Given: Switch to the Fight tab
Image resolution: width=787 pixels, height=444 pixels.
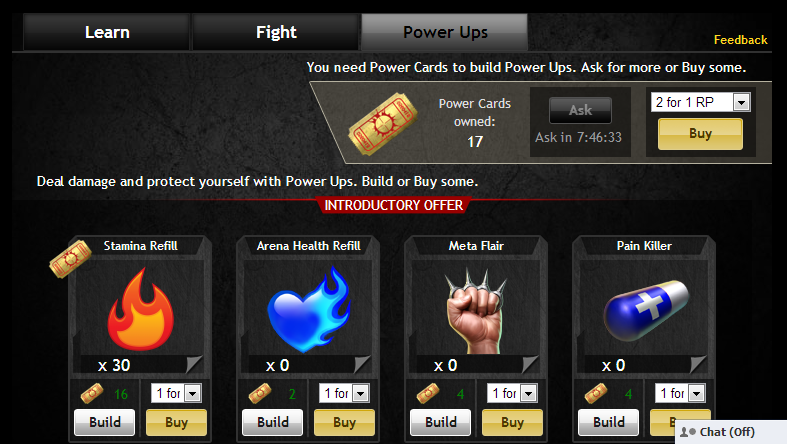Looking at the screenshot, I should click(x=276, y=32).
